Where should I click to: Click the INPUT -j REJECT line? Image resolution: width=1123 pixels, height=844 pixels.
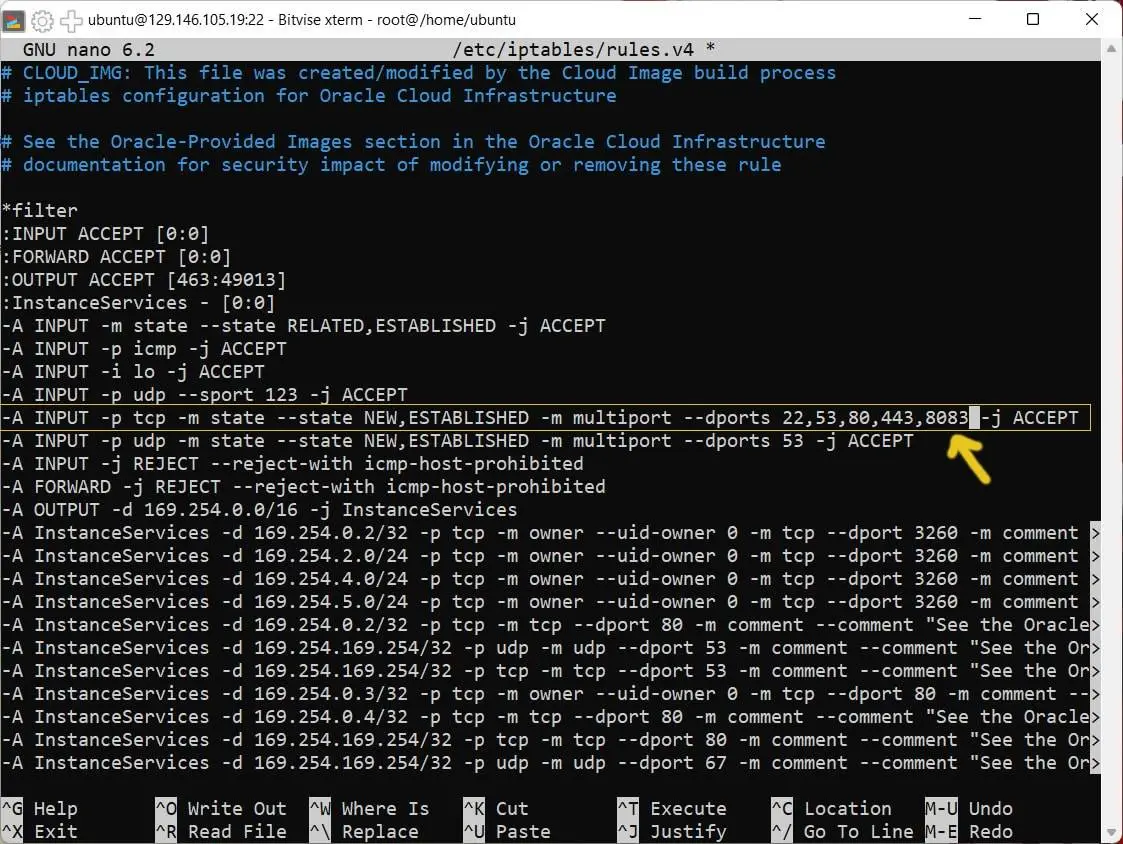(292, 464)
